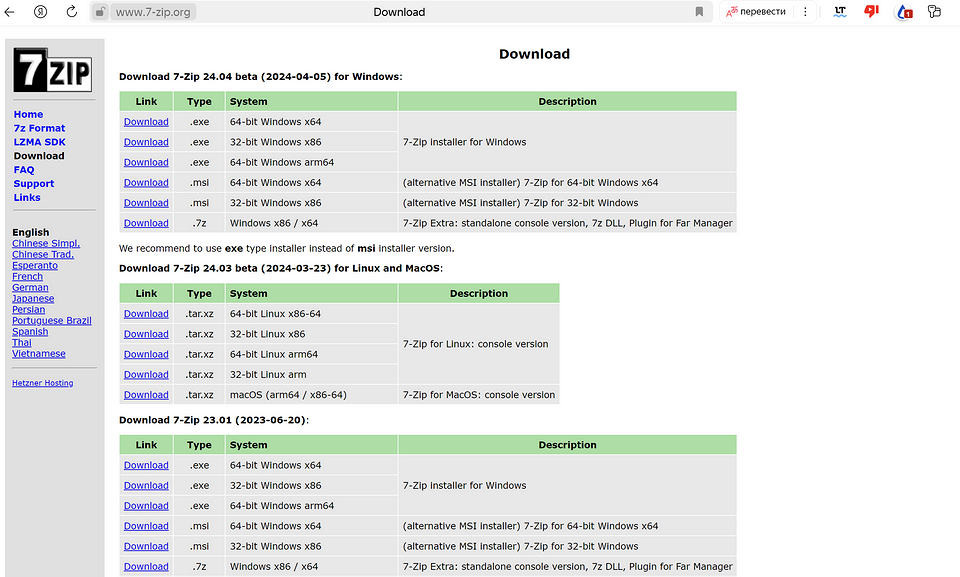Switch language to Thai

coord(21,342)
